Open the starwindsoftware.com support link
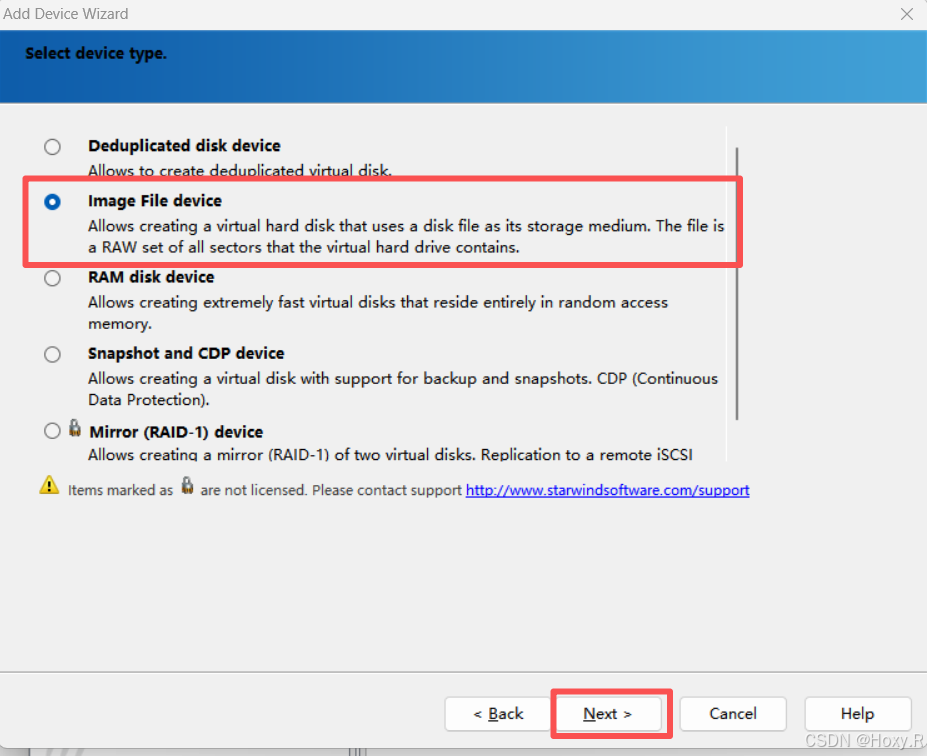 click(x=607, y=490)
